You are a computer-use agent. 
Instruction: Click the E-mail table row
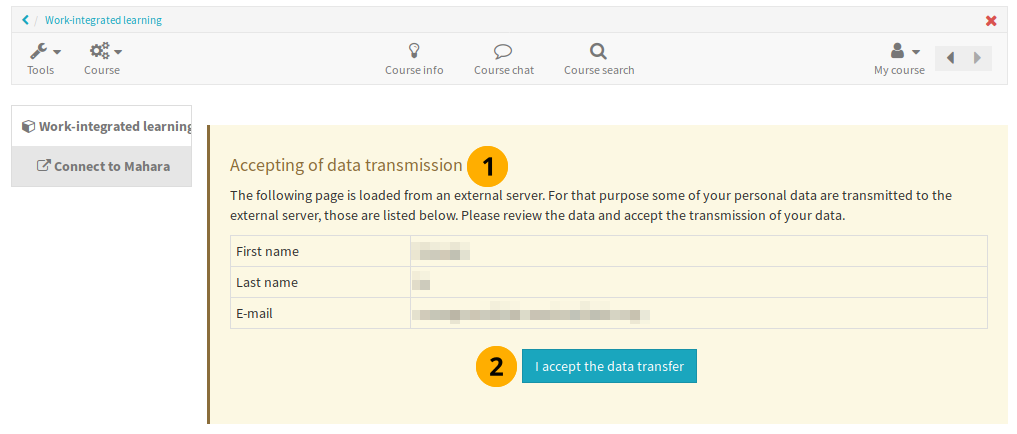[608, 313]
